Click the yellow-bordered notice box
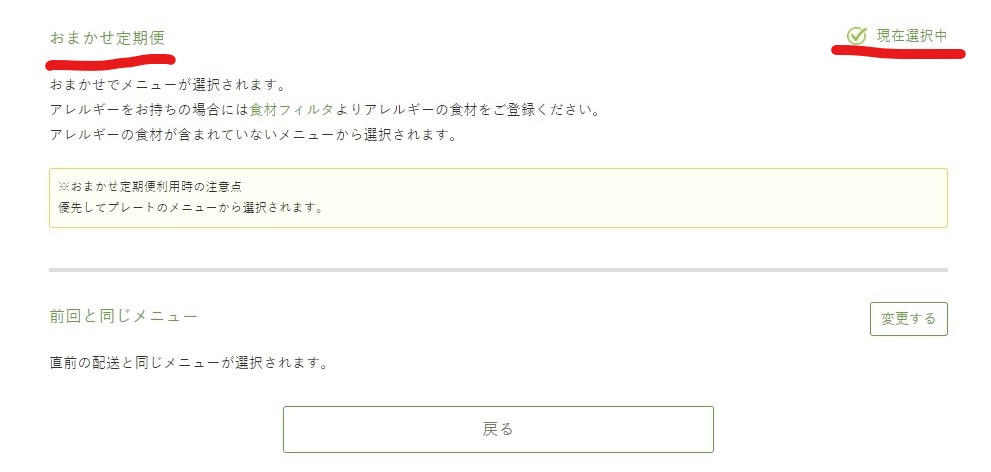 click(498, 198)
